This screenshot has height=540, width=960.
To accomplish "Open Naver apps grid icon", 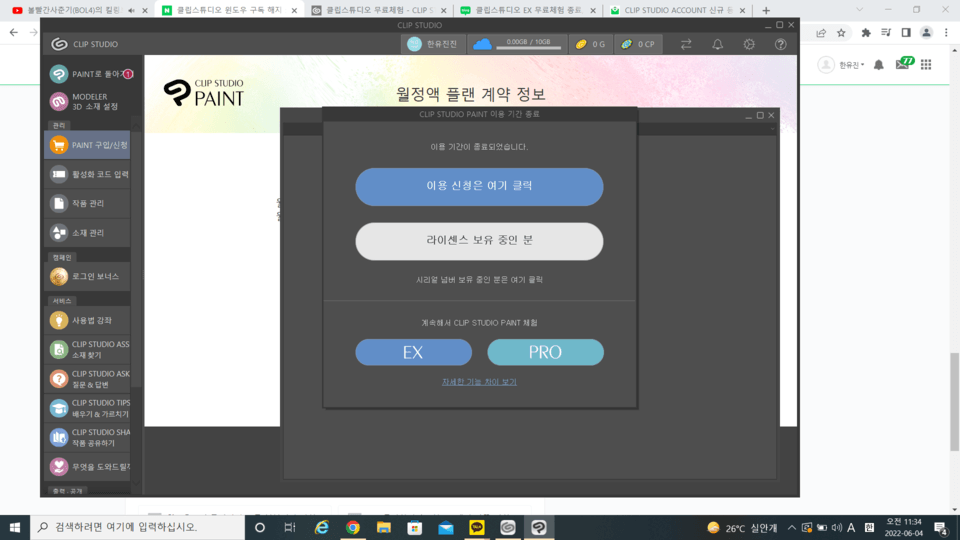I will (x=926, y=64).
